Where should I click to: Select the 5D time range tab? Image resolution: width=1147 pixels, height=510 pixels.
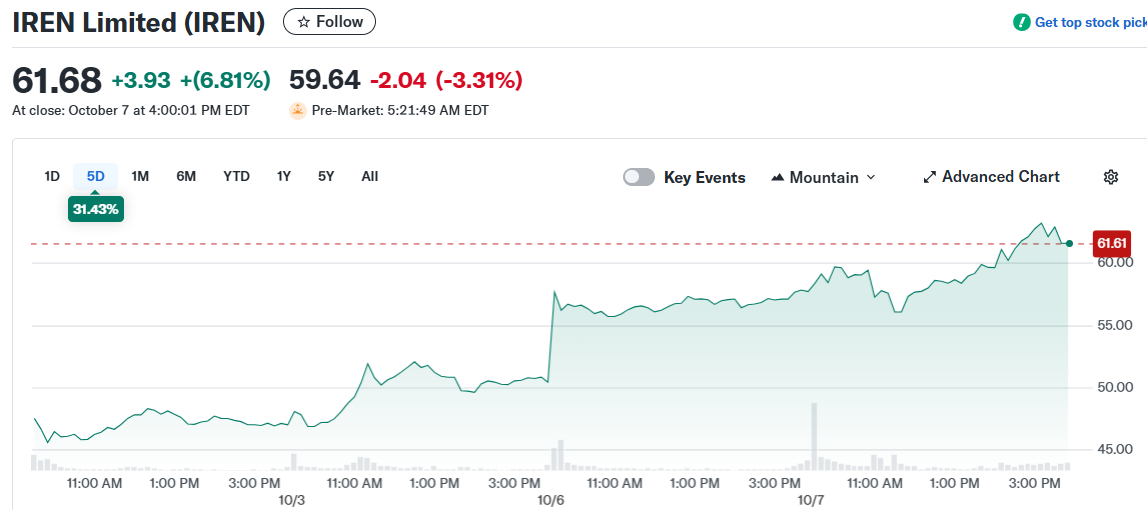95,177
